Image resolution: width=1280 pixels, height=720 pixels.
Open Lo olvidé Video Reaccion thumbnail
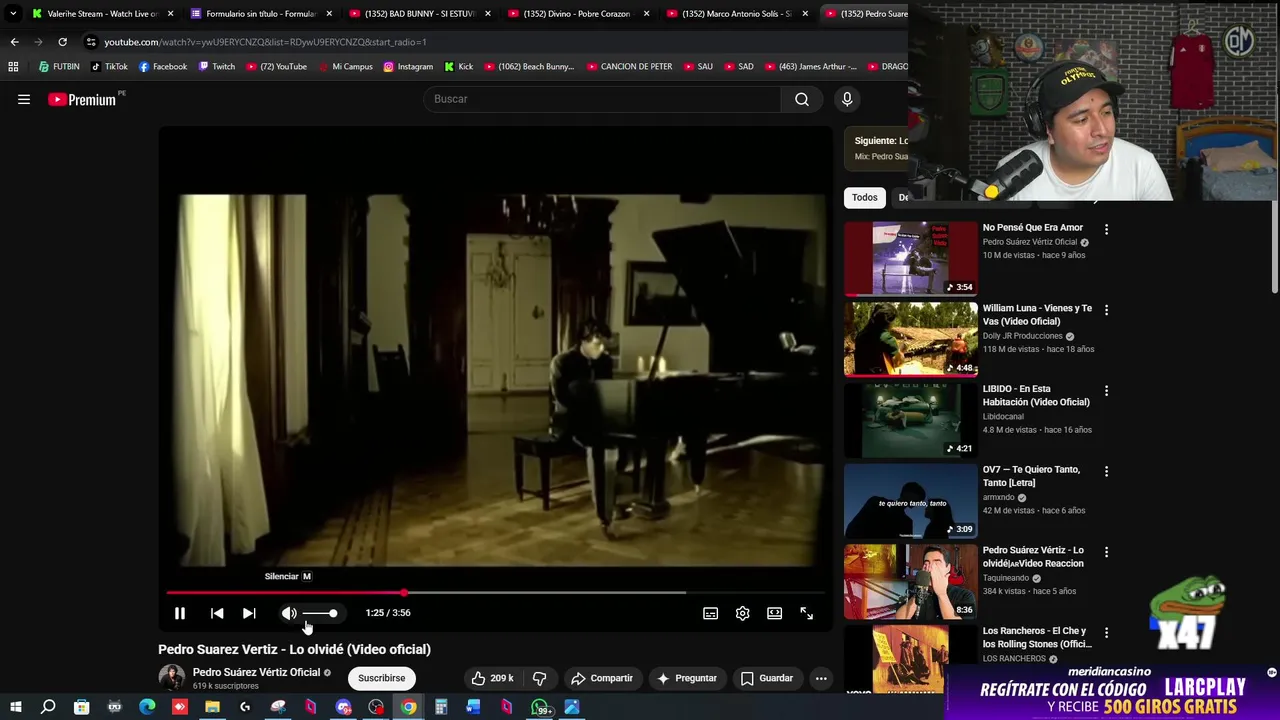(x=911, y=582)
